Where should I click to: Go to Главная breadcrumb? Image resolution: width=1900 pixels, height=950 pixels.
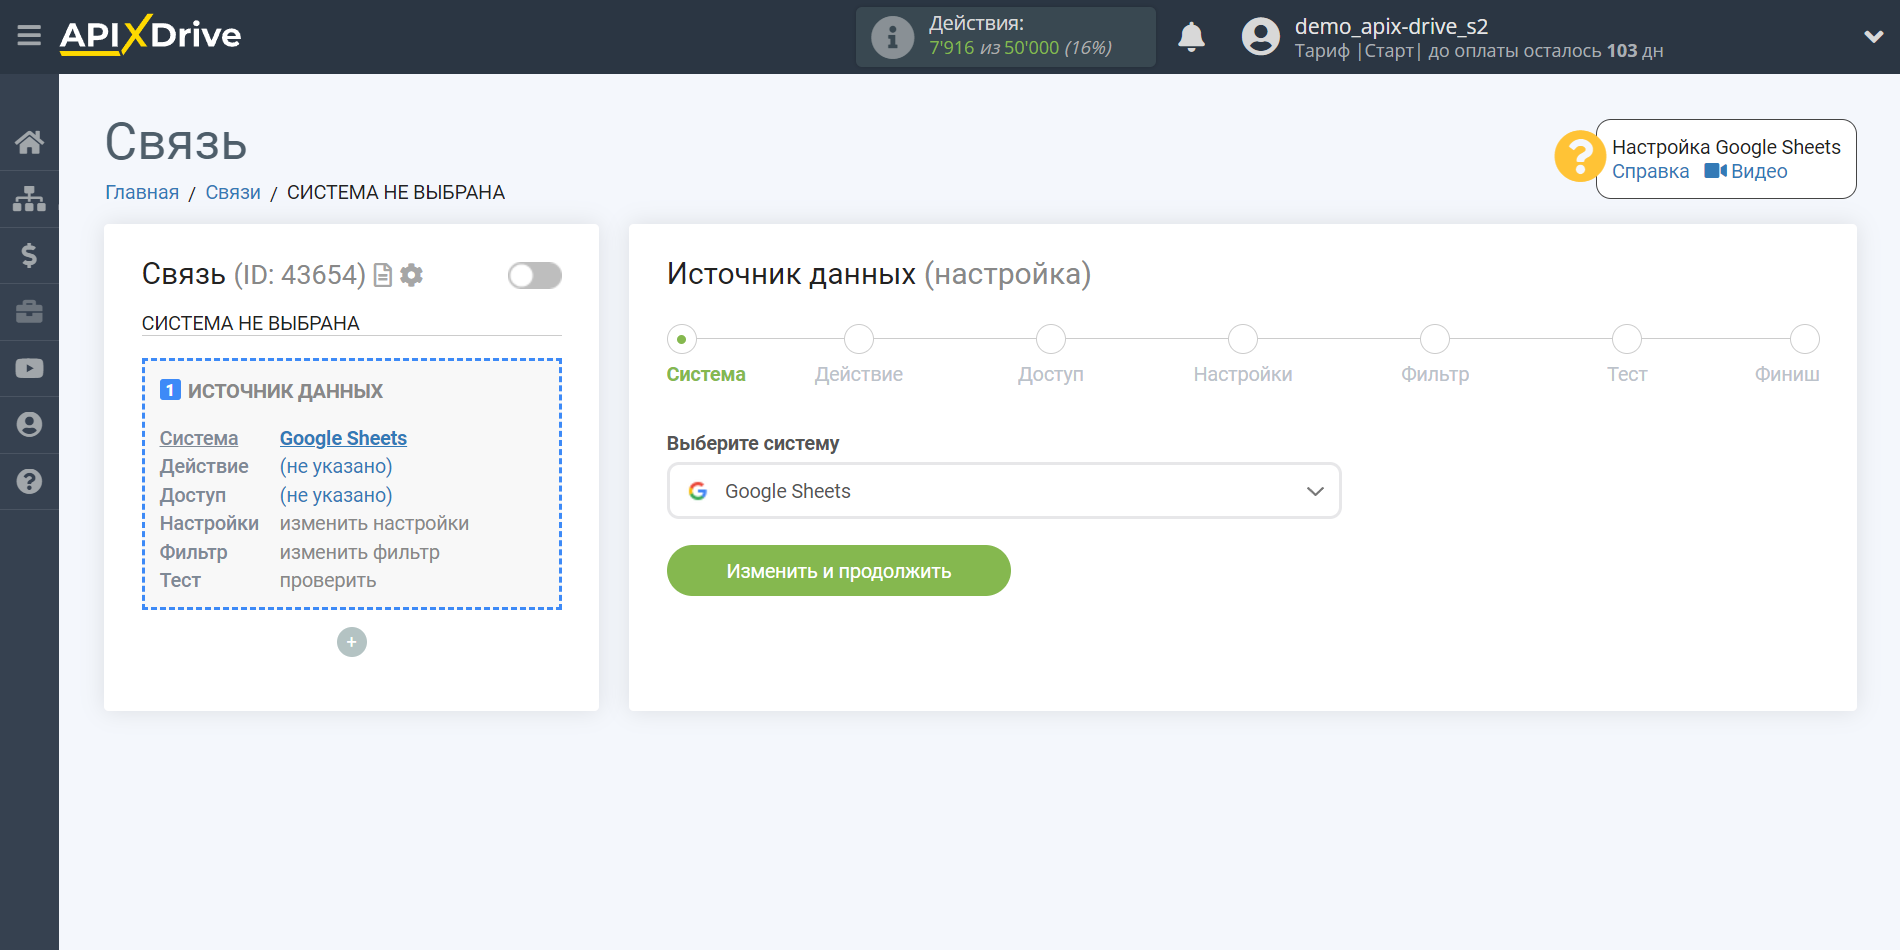(142, 192)
